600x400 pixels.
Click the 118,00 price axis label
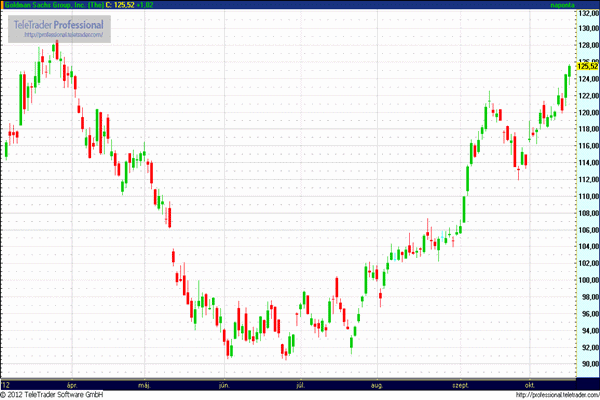[589, 129]
